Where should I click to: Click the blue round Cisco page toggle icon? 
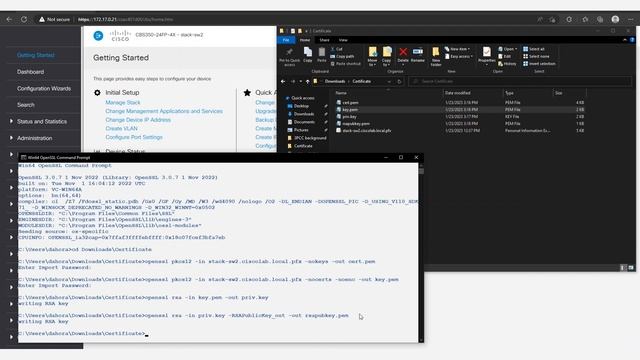click(x=98, y=36)
